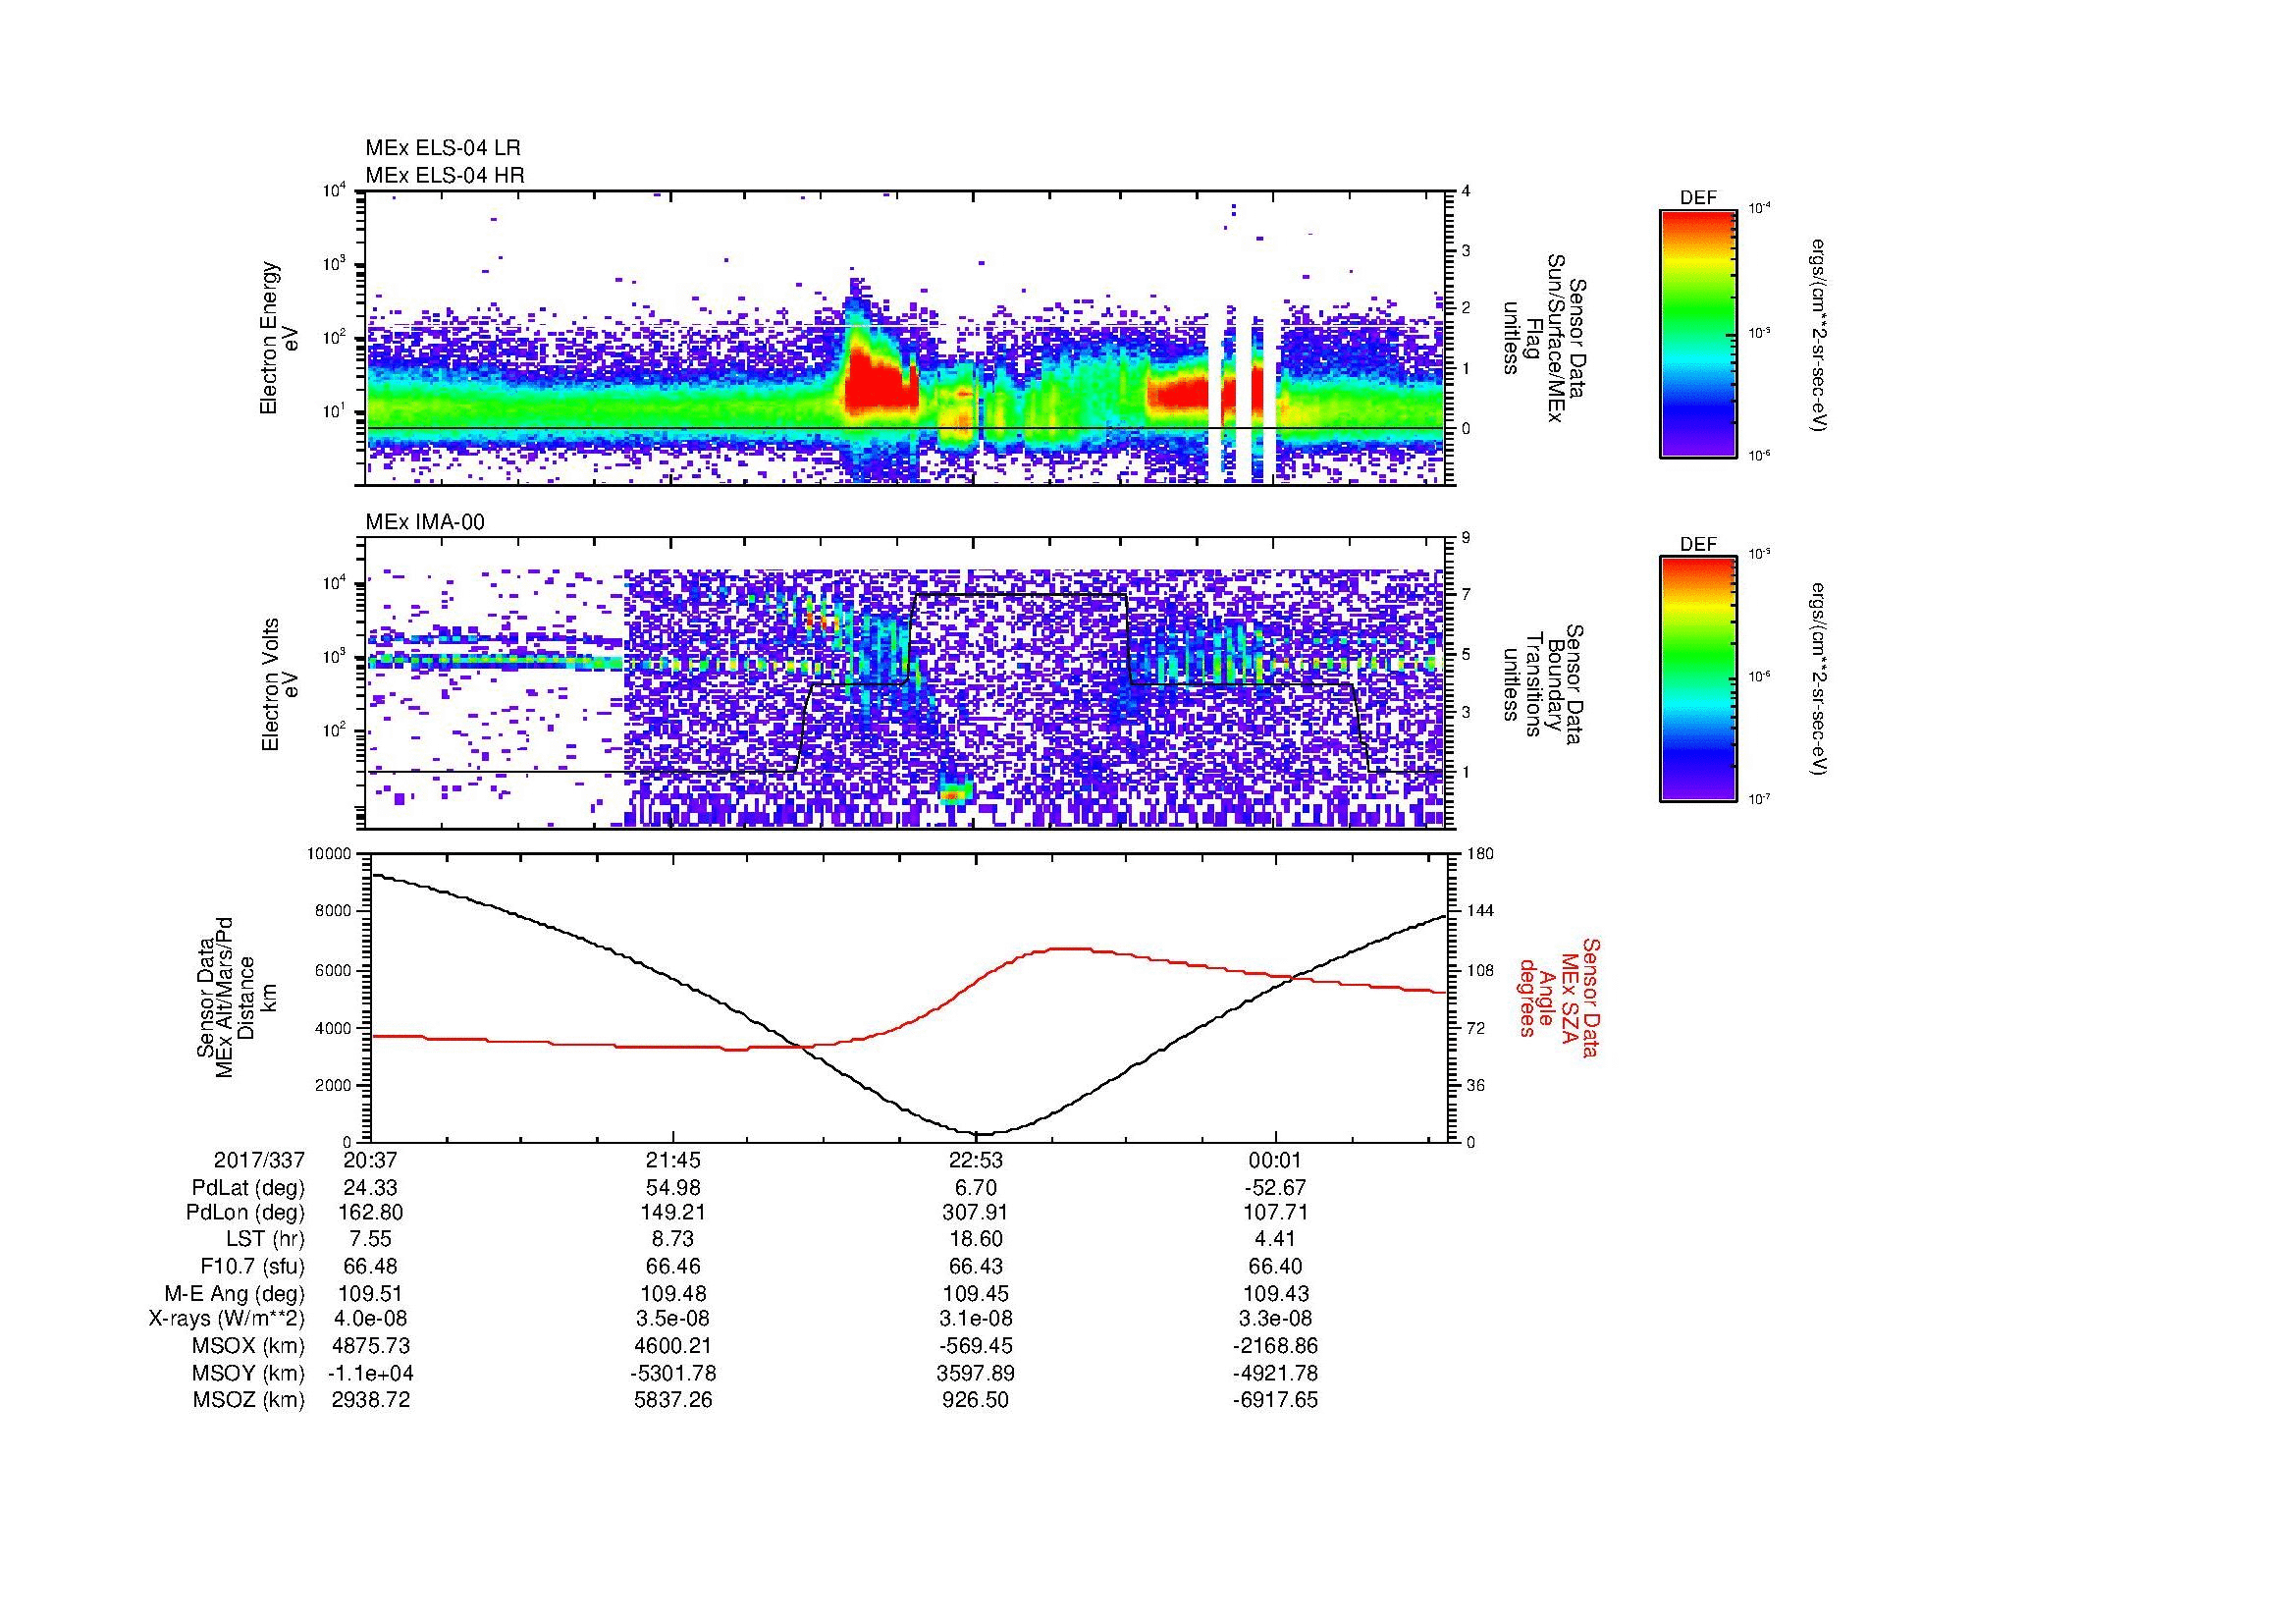This screenshot has height=1623, width=2296.
Task: Click the 00:01 time tick label
Action: point(1276,1160)
